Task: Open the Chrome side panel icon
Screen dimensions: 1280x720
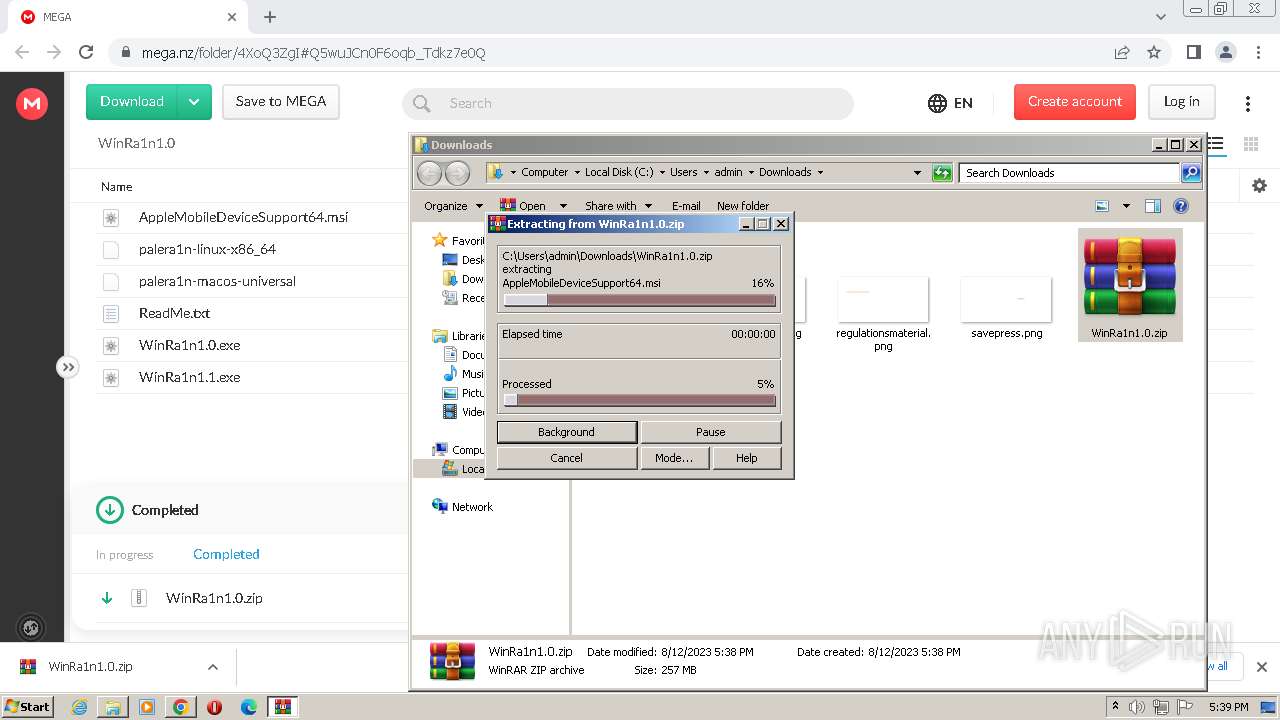Action: (x=1193, y=52)
